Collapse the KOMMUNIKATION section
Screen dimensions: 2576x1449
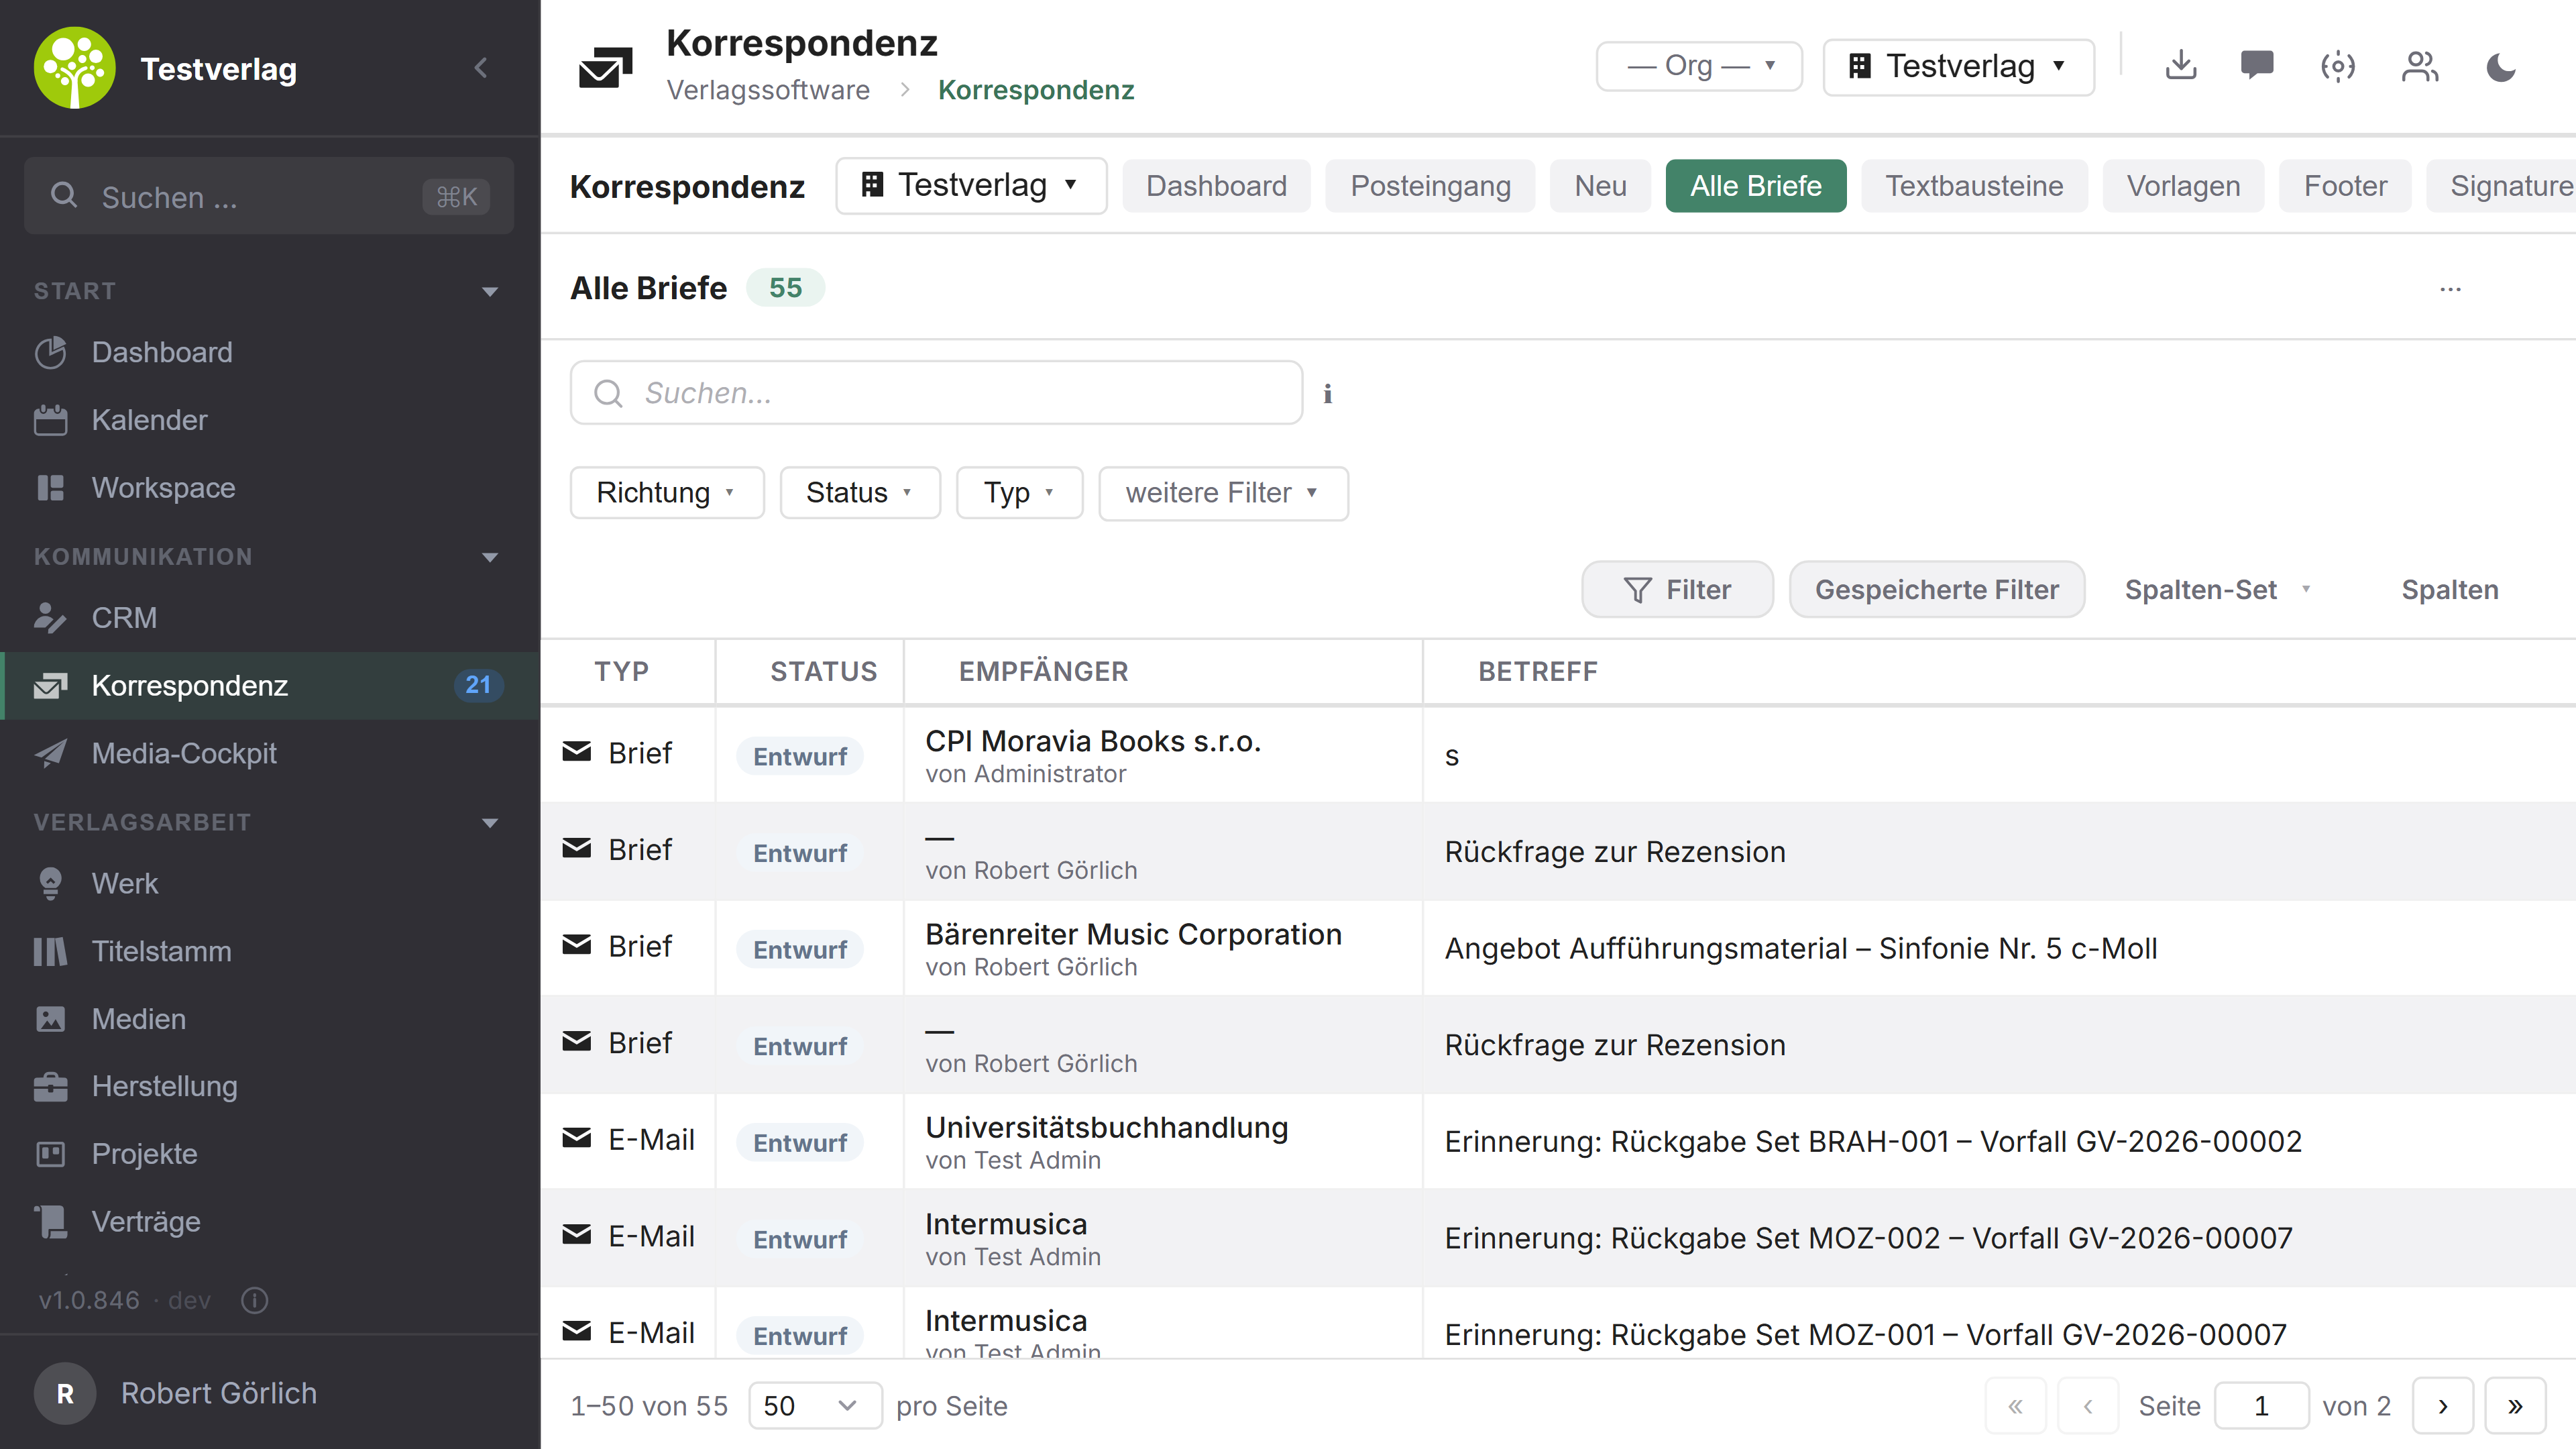[x=490, y=557]
